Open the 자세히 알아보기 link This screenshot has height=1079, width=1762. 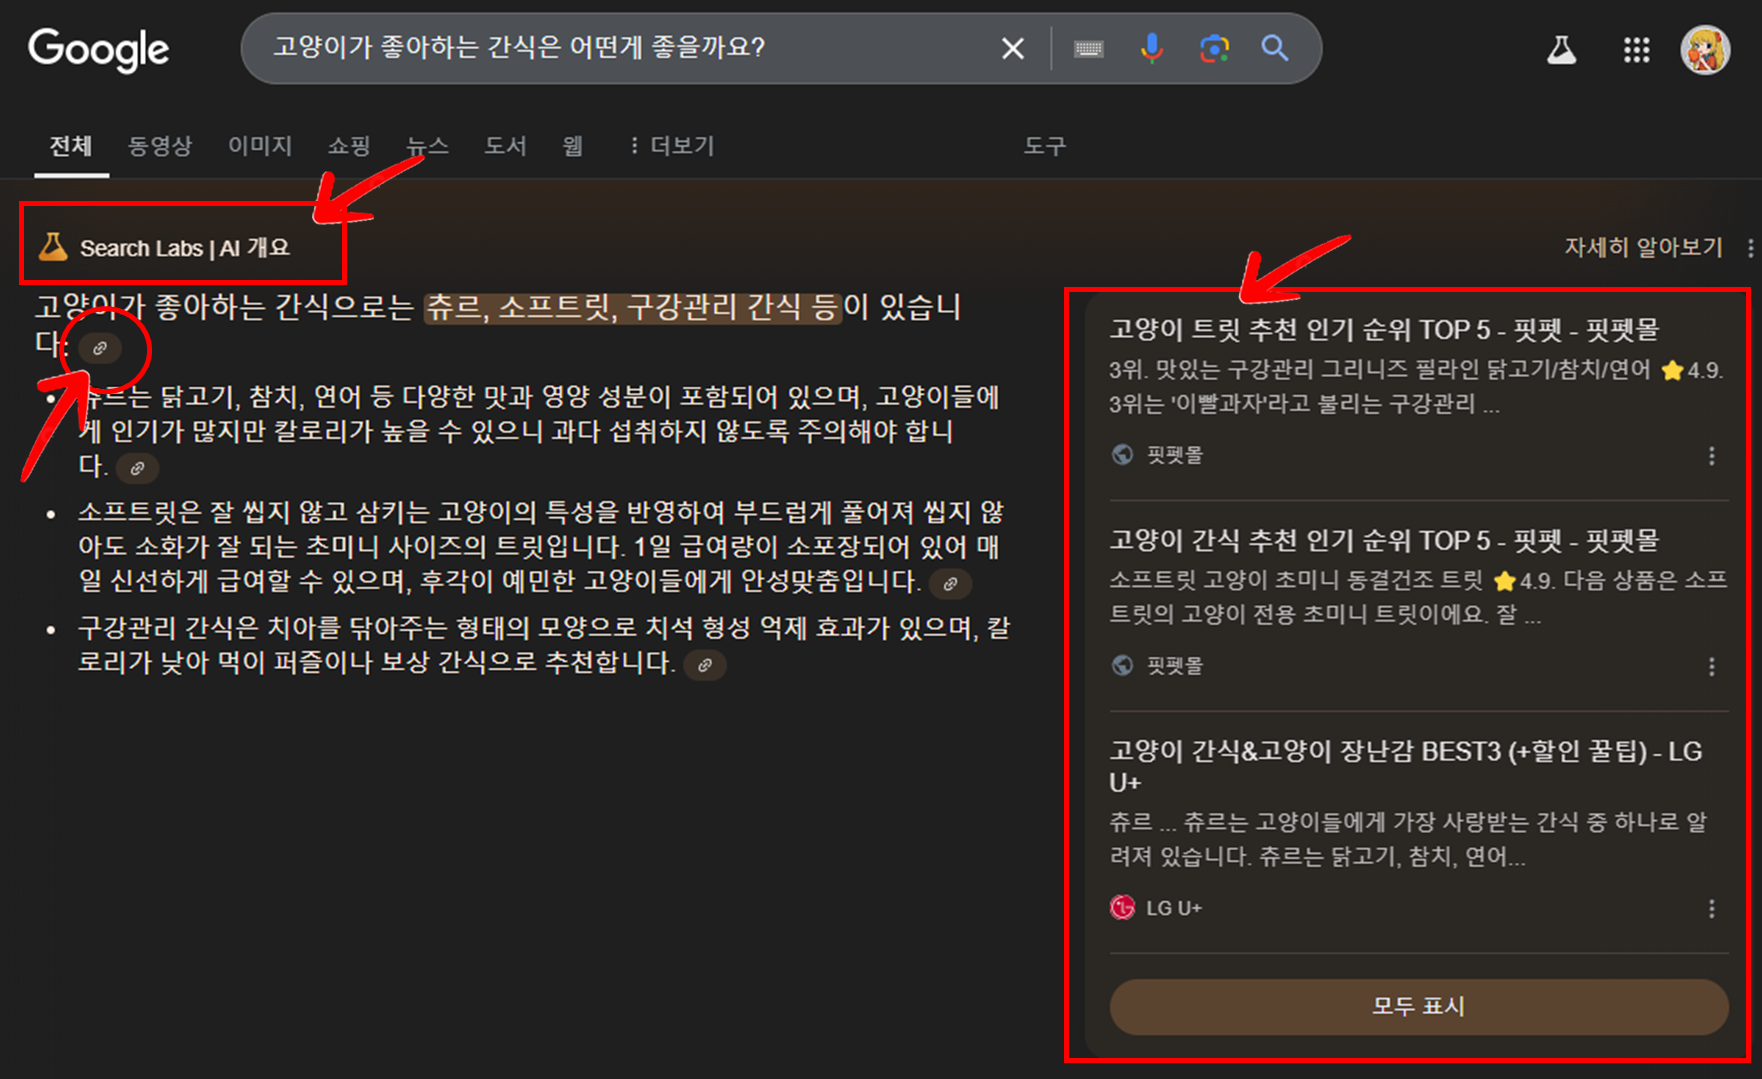pyautogui.click(x=1643, y=247)
